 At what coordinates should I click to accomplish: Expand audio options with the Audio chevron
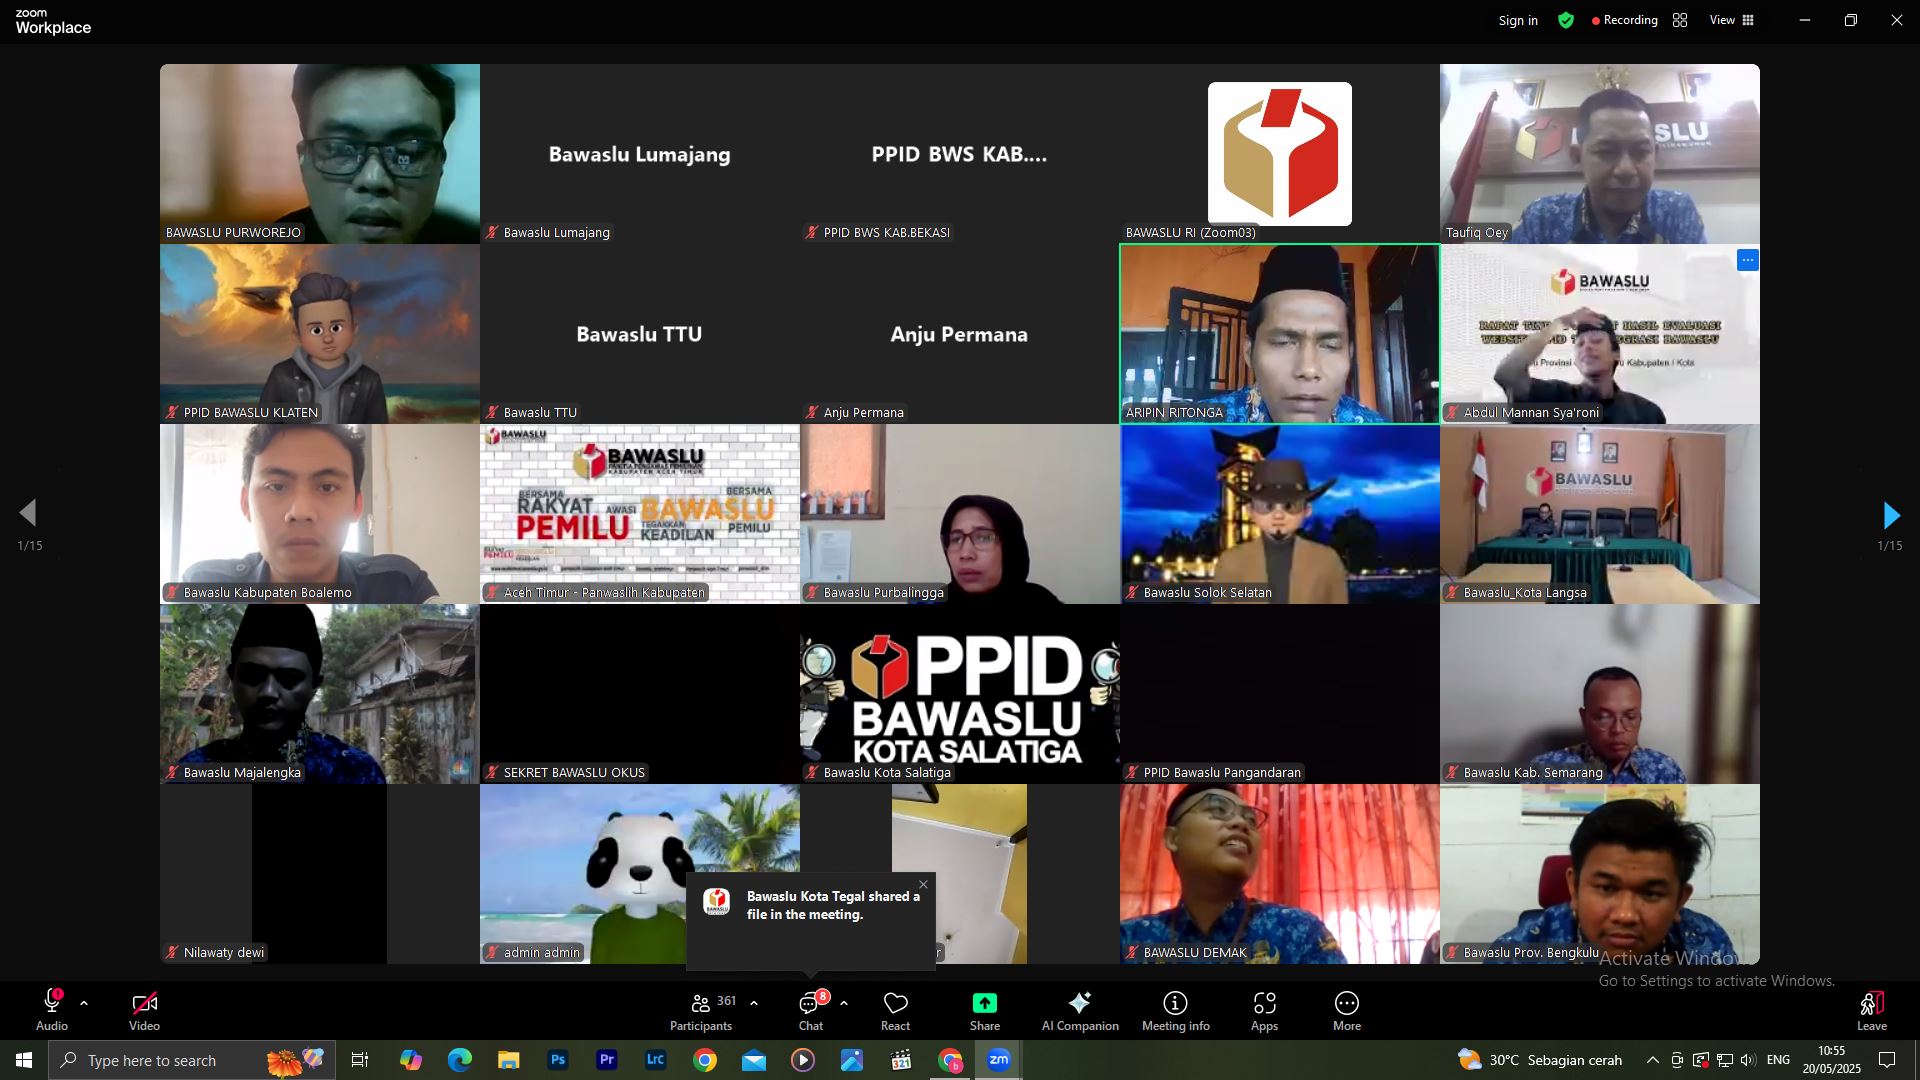click(84, 1004)
